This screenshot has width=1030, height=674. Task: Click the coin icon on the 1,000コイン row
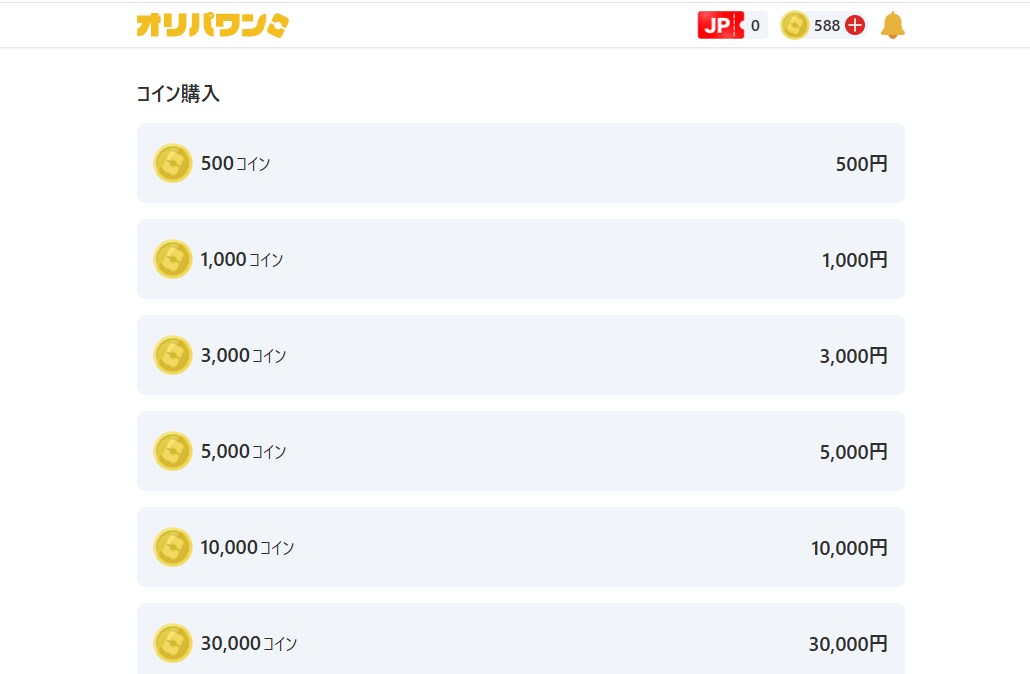point(173,259)
